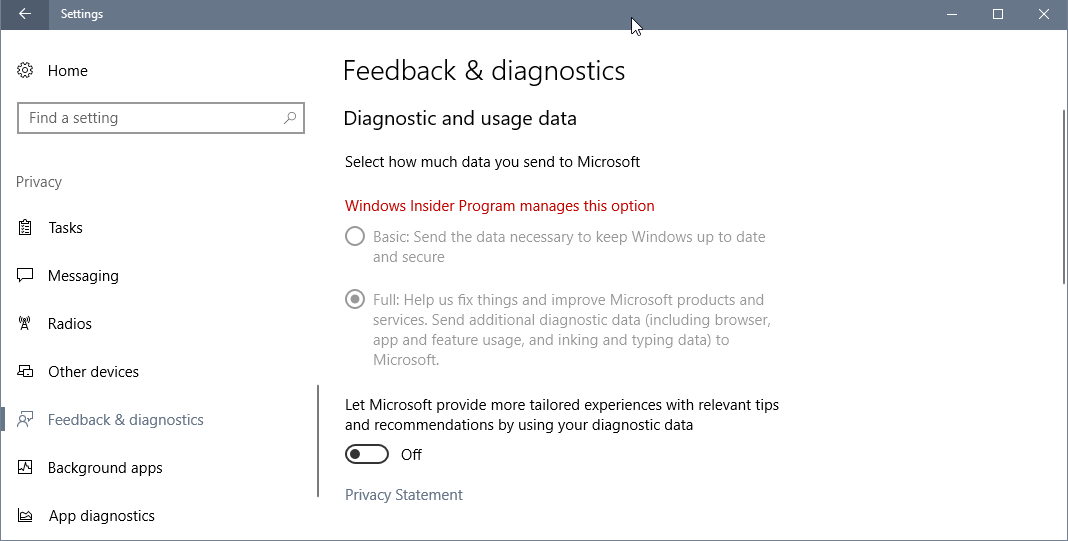Click the search magnifier icon
This screenshot has height=541, width=1068.
point(290,118)
